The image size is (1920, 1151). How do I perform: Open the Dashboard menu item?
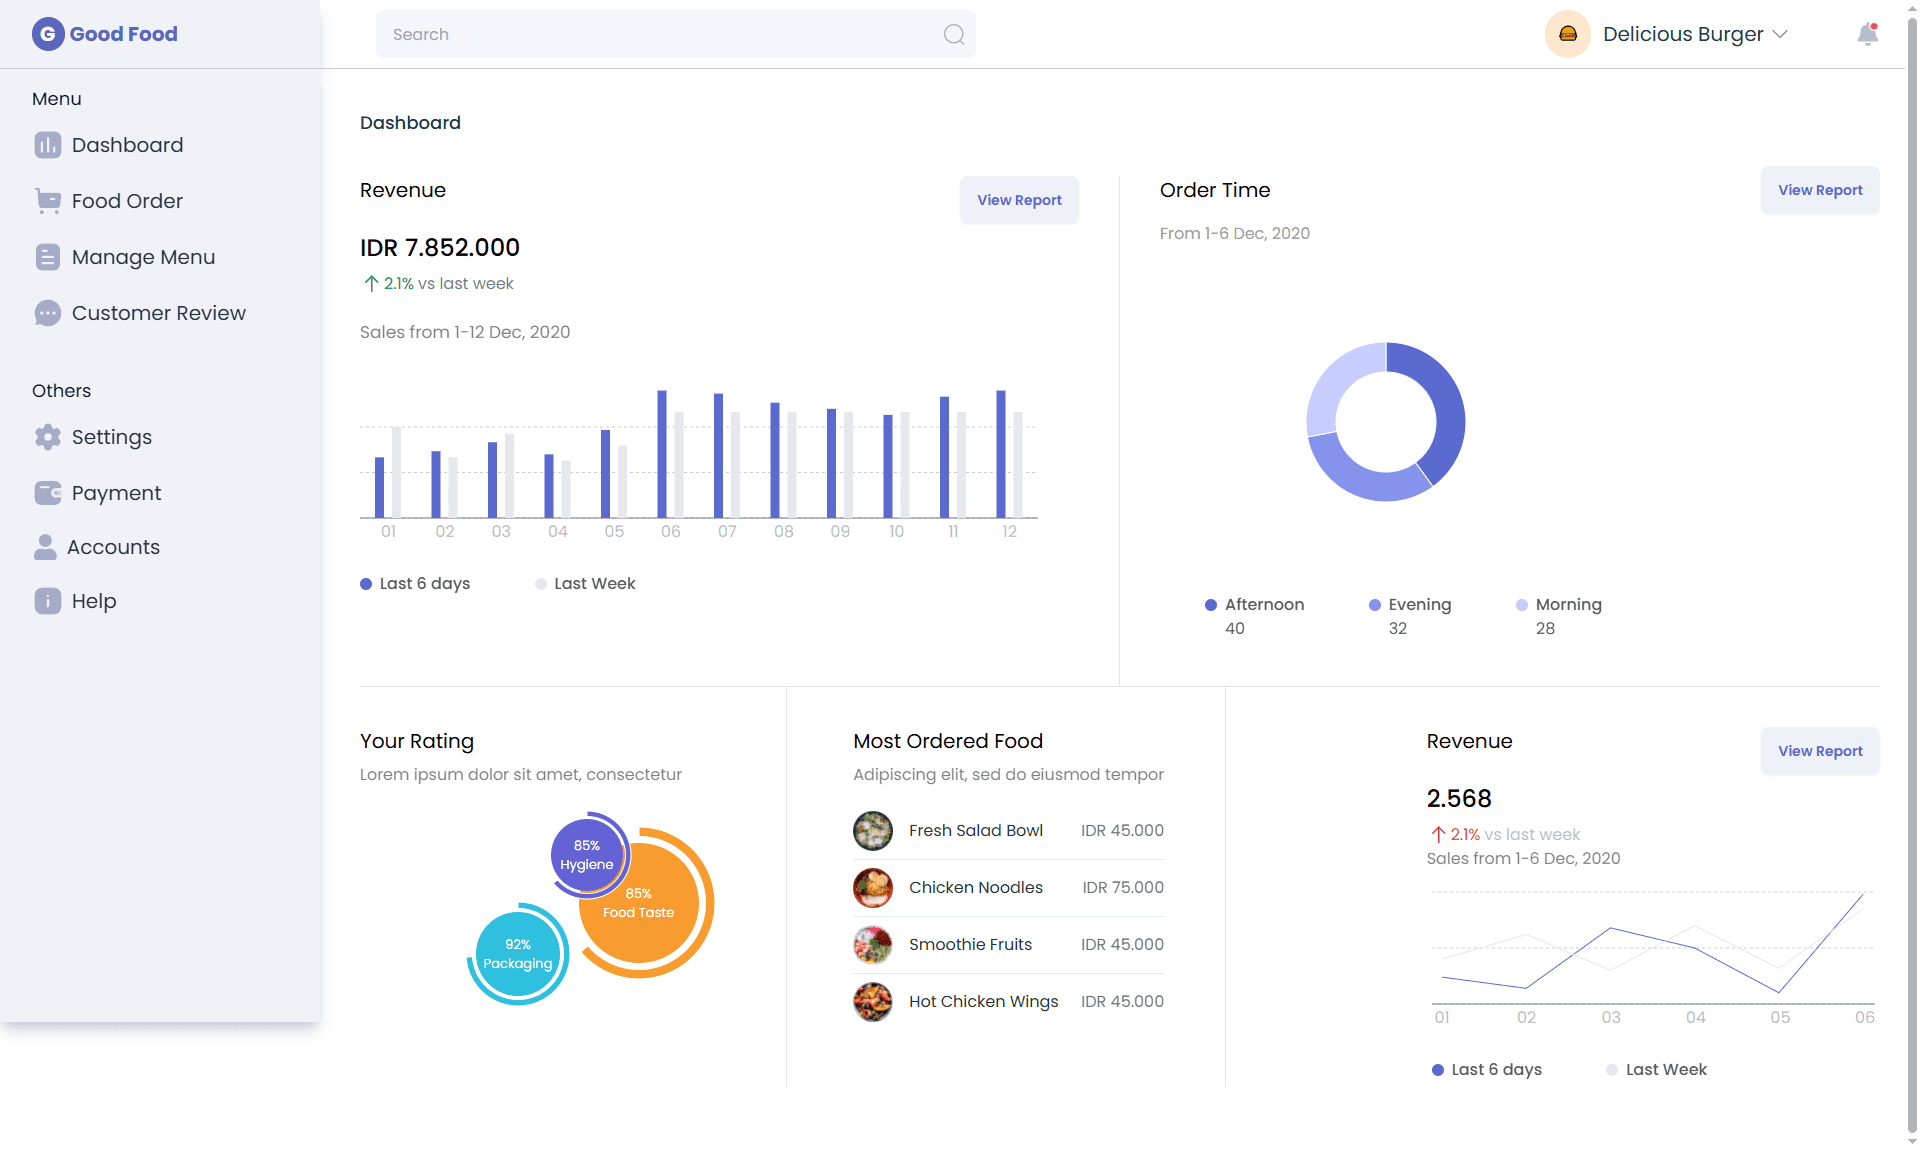pyautogui.click(x=128, y=145)
